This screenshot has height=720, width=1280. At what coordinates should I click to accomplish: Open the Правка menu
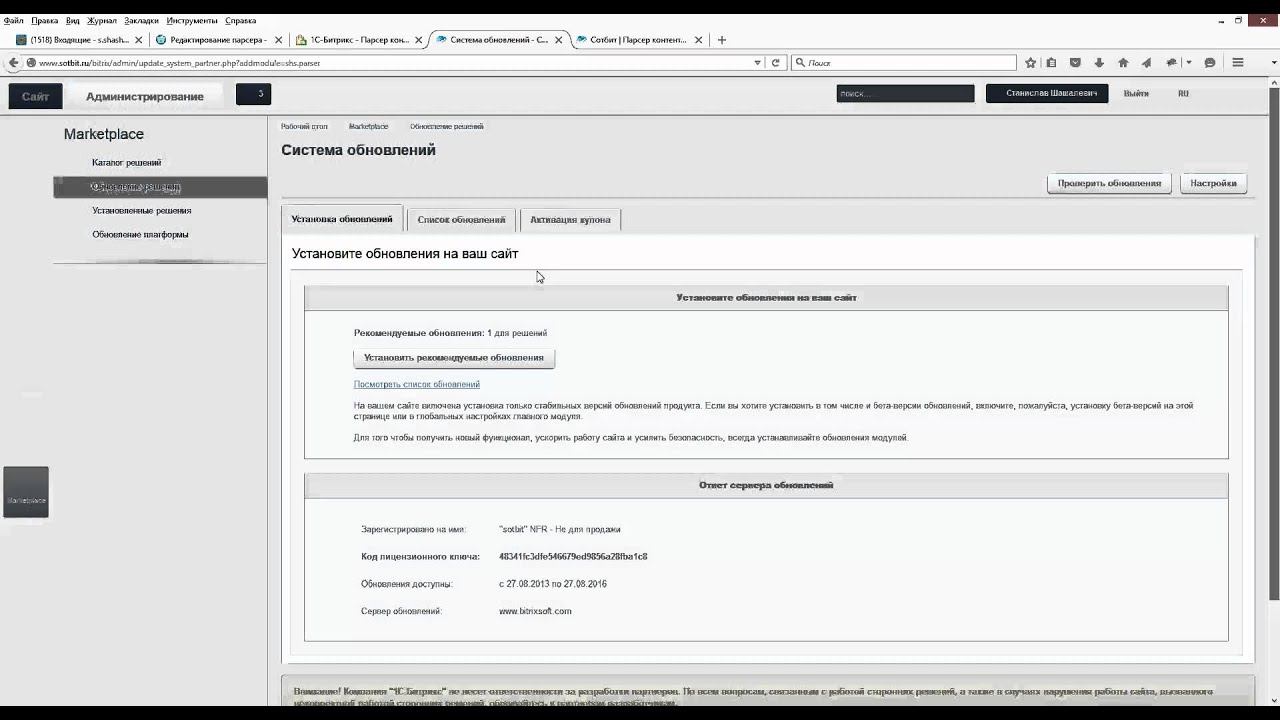[x=44, y=20]
